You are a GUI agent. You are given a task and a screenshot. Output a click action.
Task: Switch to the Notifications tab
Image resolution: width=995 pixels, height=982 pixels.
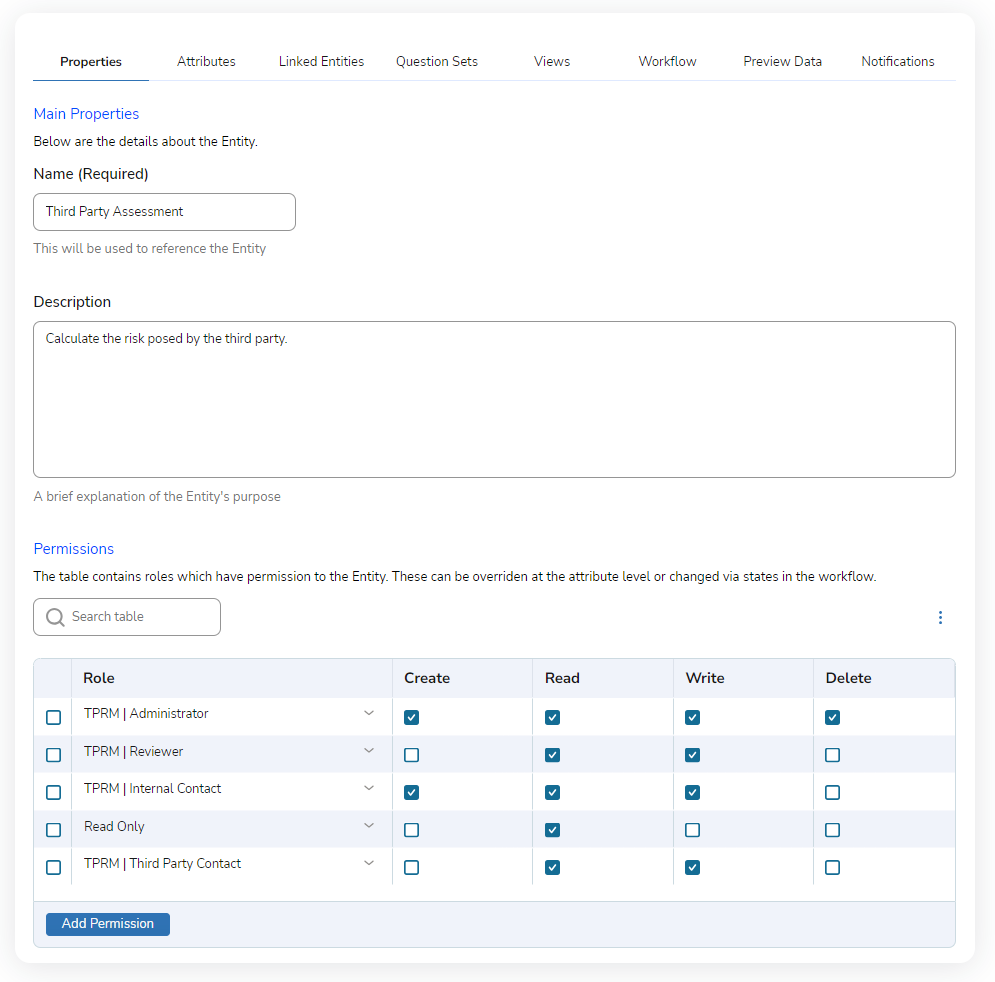pyautogui.click(x=897, y=61)
